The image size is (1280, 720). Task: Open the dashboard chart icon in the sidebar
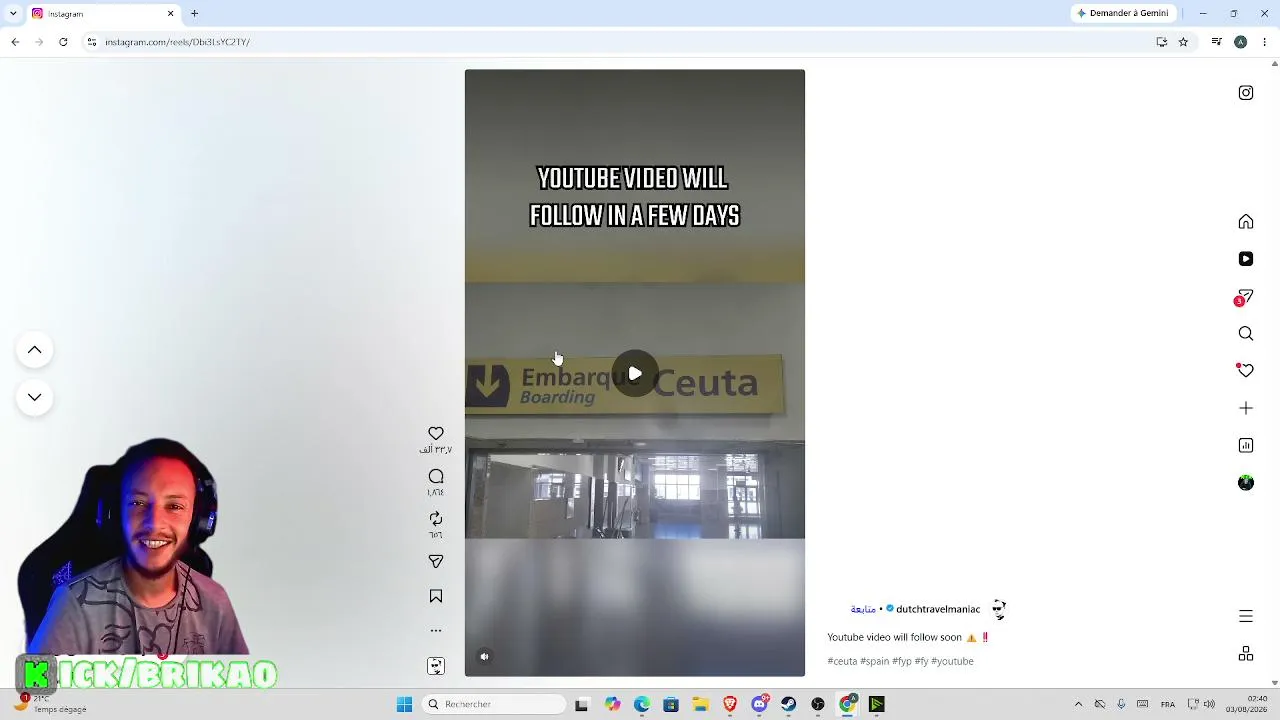tap(1246, 445)
